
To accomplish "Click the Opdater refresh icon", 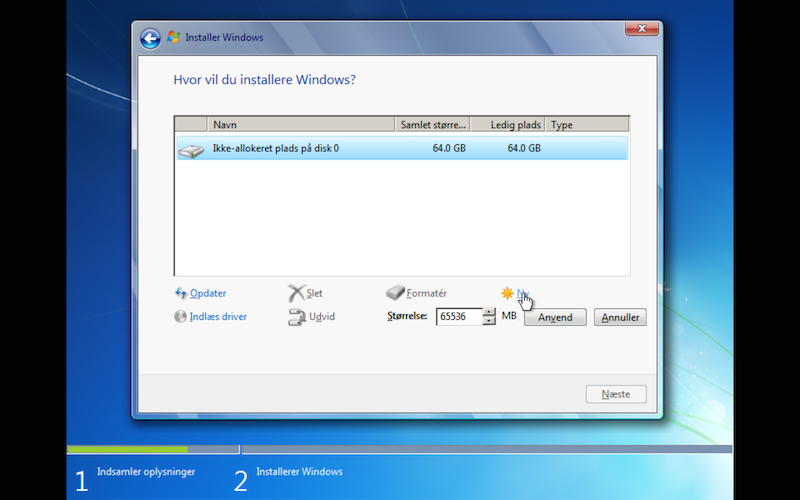I will (x=181, y=293).
